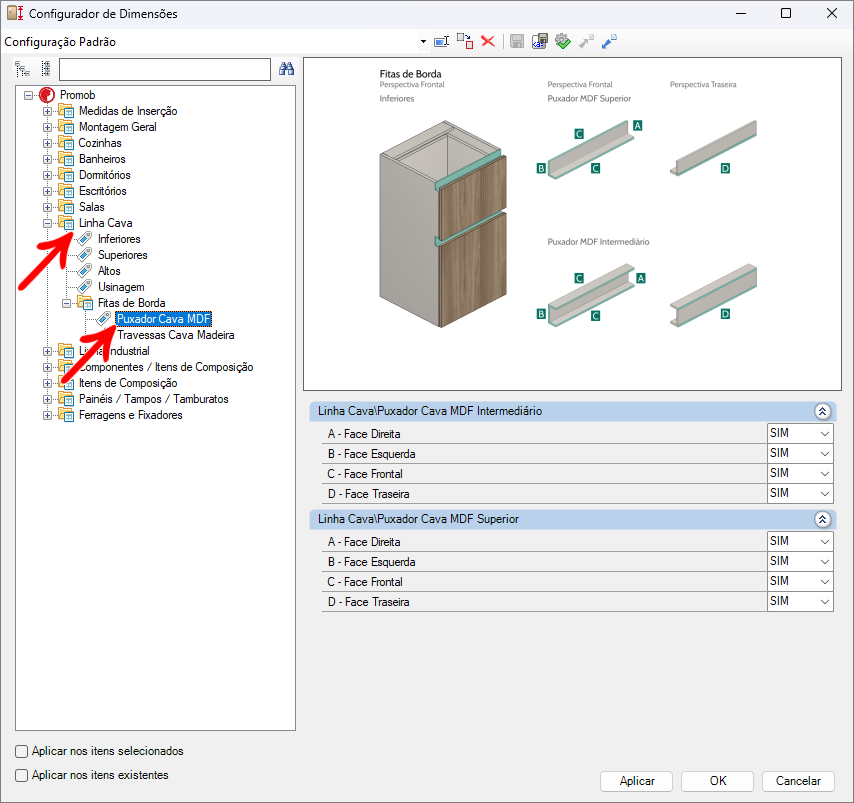Screen dimensions: 854x803
Task: Select Inferiores under Linha Cava
Action: coord(119,239)
